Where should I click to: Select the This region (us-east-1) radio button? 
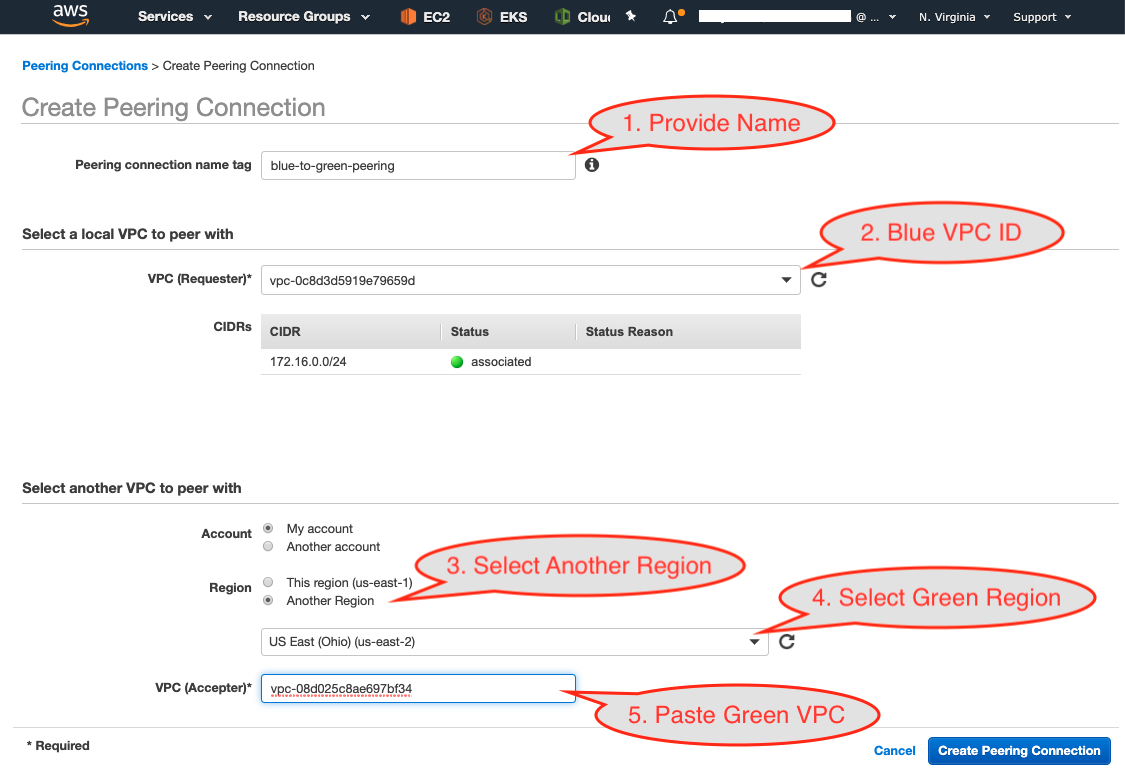tap(267, 581)
